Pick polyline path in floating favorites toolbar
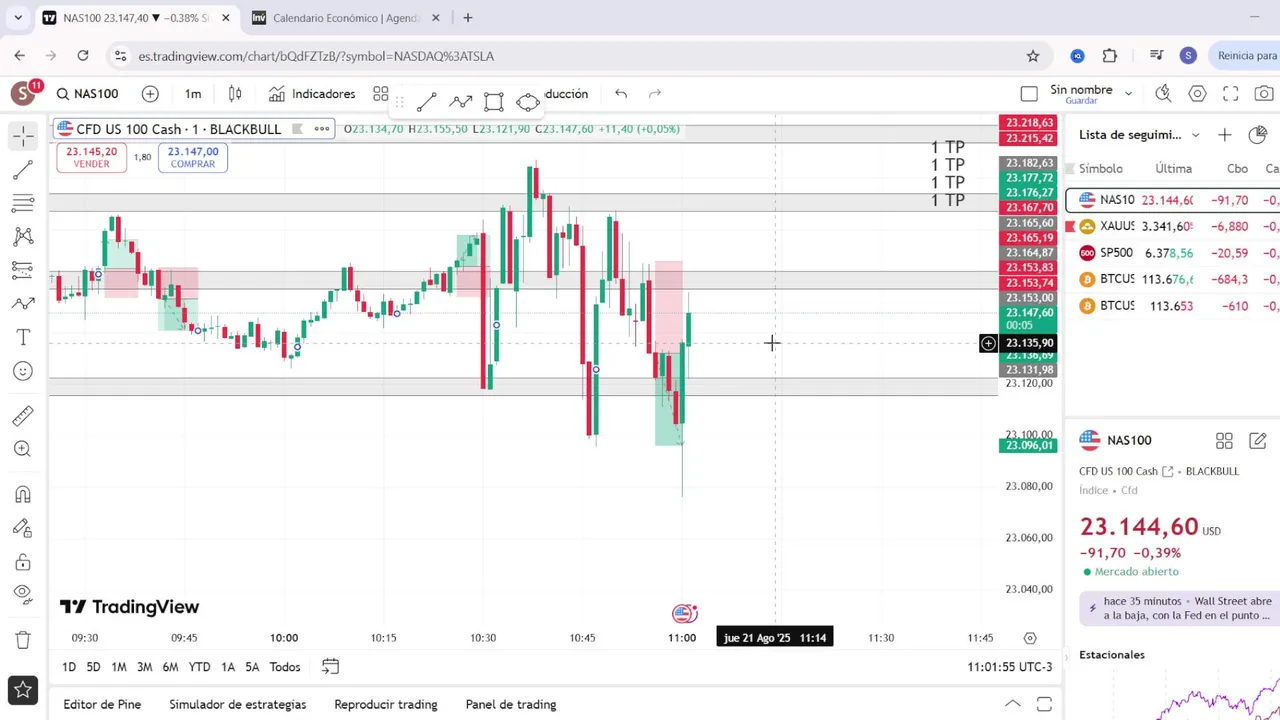Viewport: 1280px width, 720px height. point(460,101)
